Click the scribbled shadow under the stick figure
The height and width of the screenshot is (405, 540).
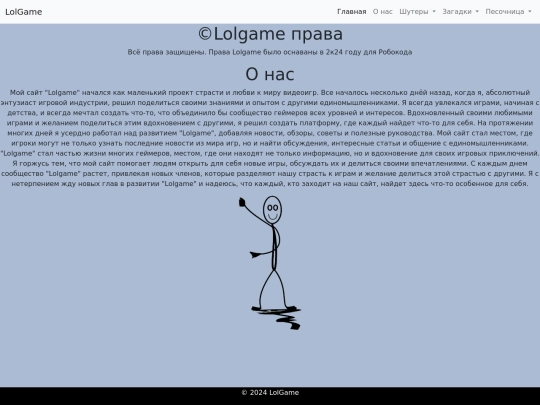277,318
